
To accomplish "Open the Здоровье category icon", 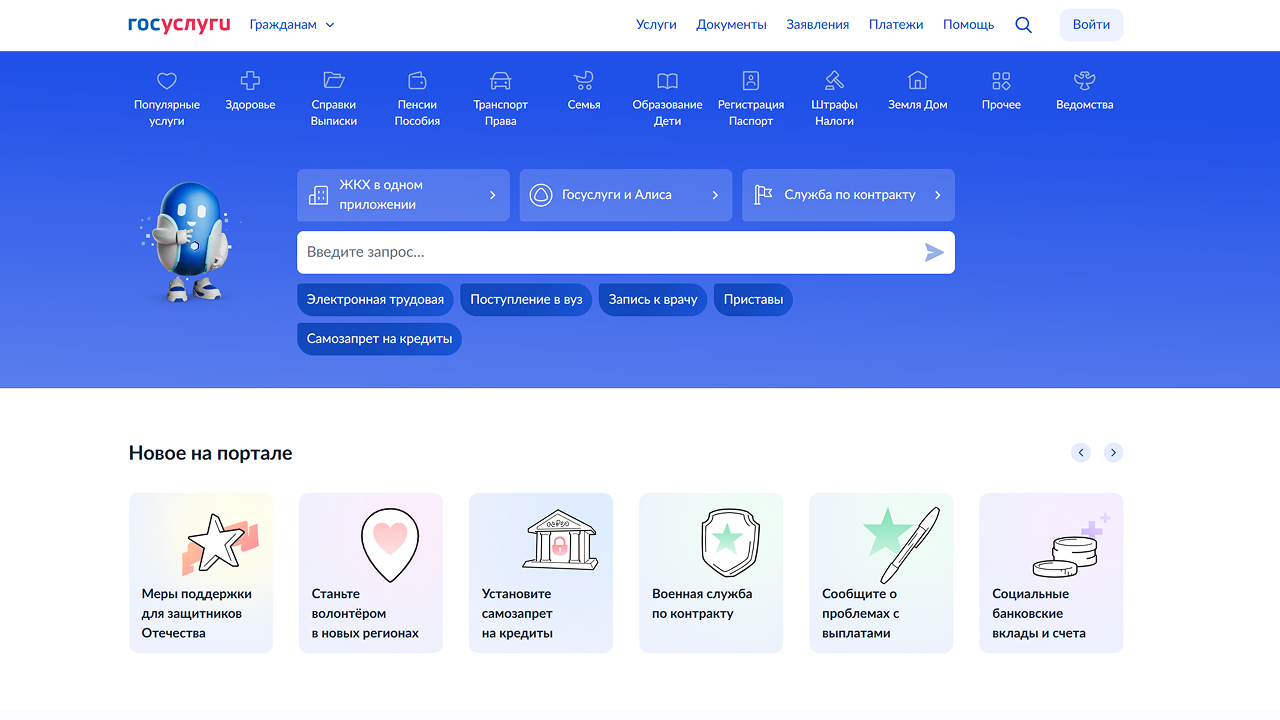I will point(250,81).
